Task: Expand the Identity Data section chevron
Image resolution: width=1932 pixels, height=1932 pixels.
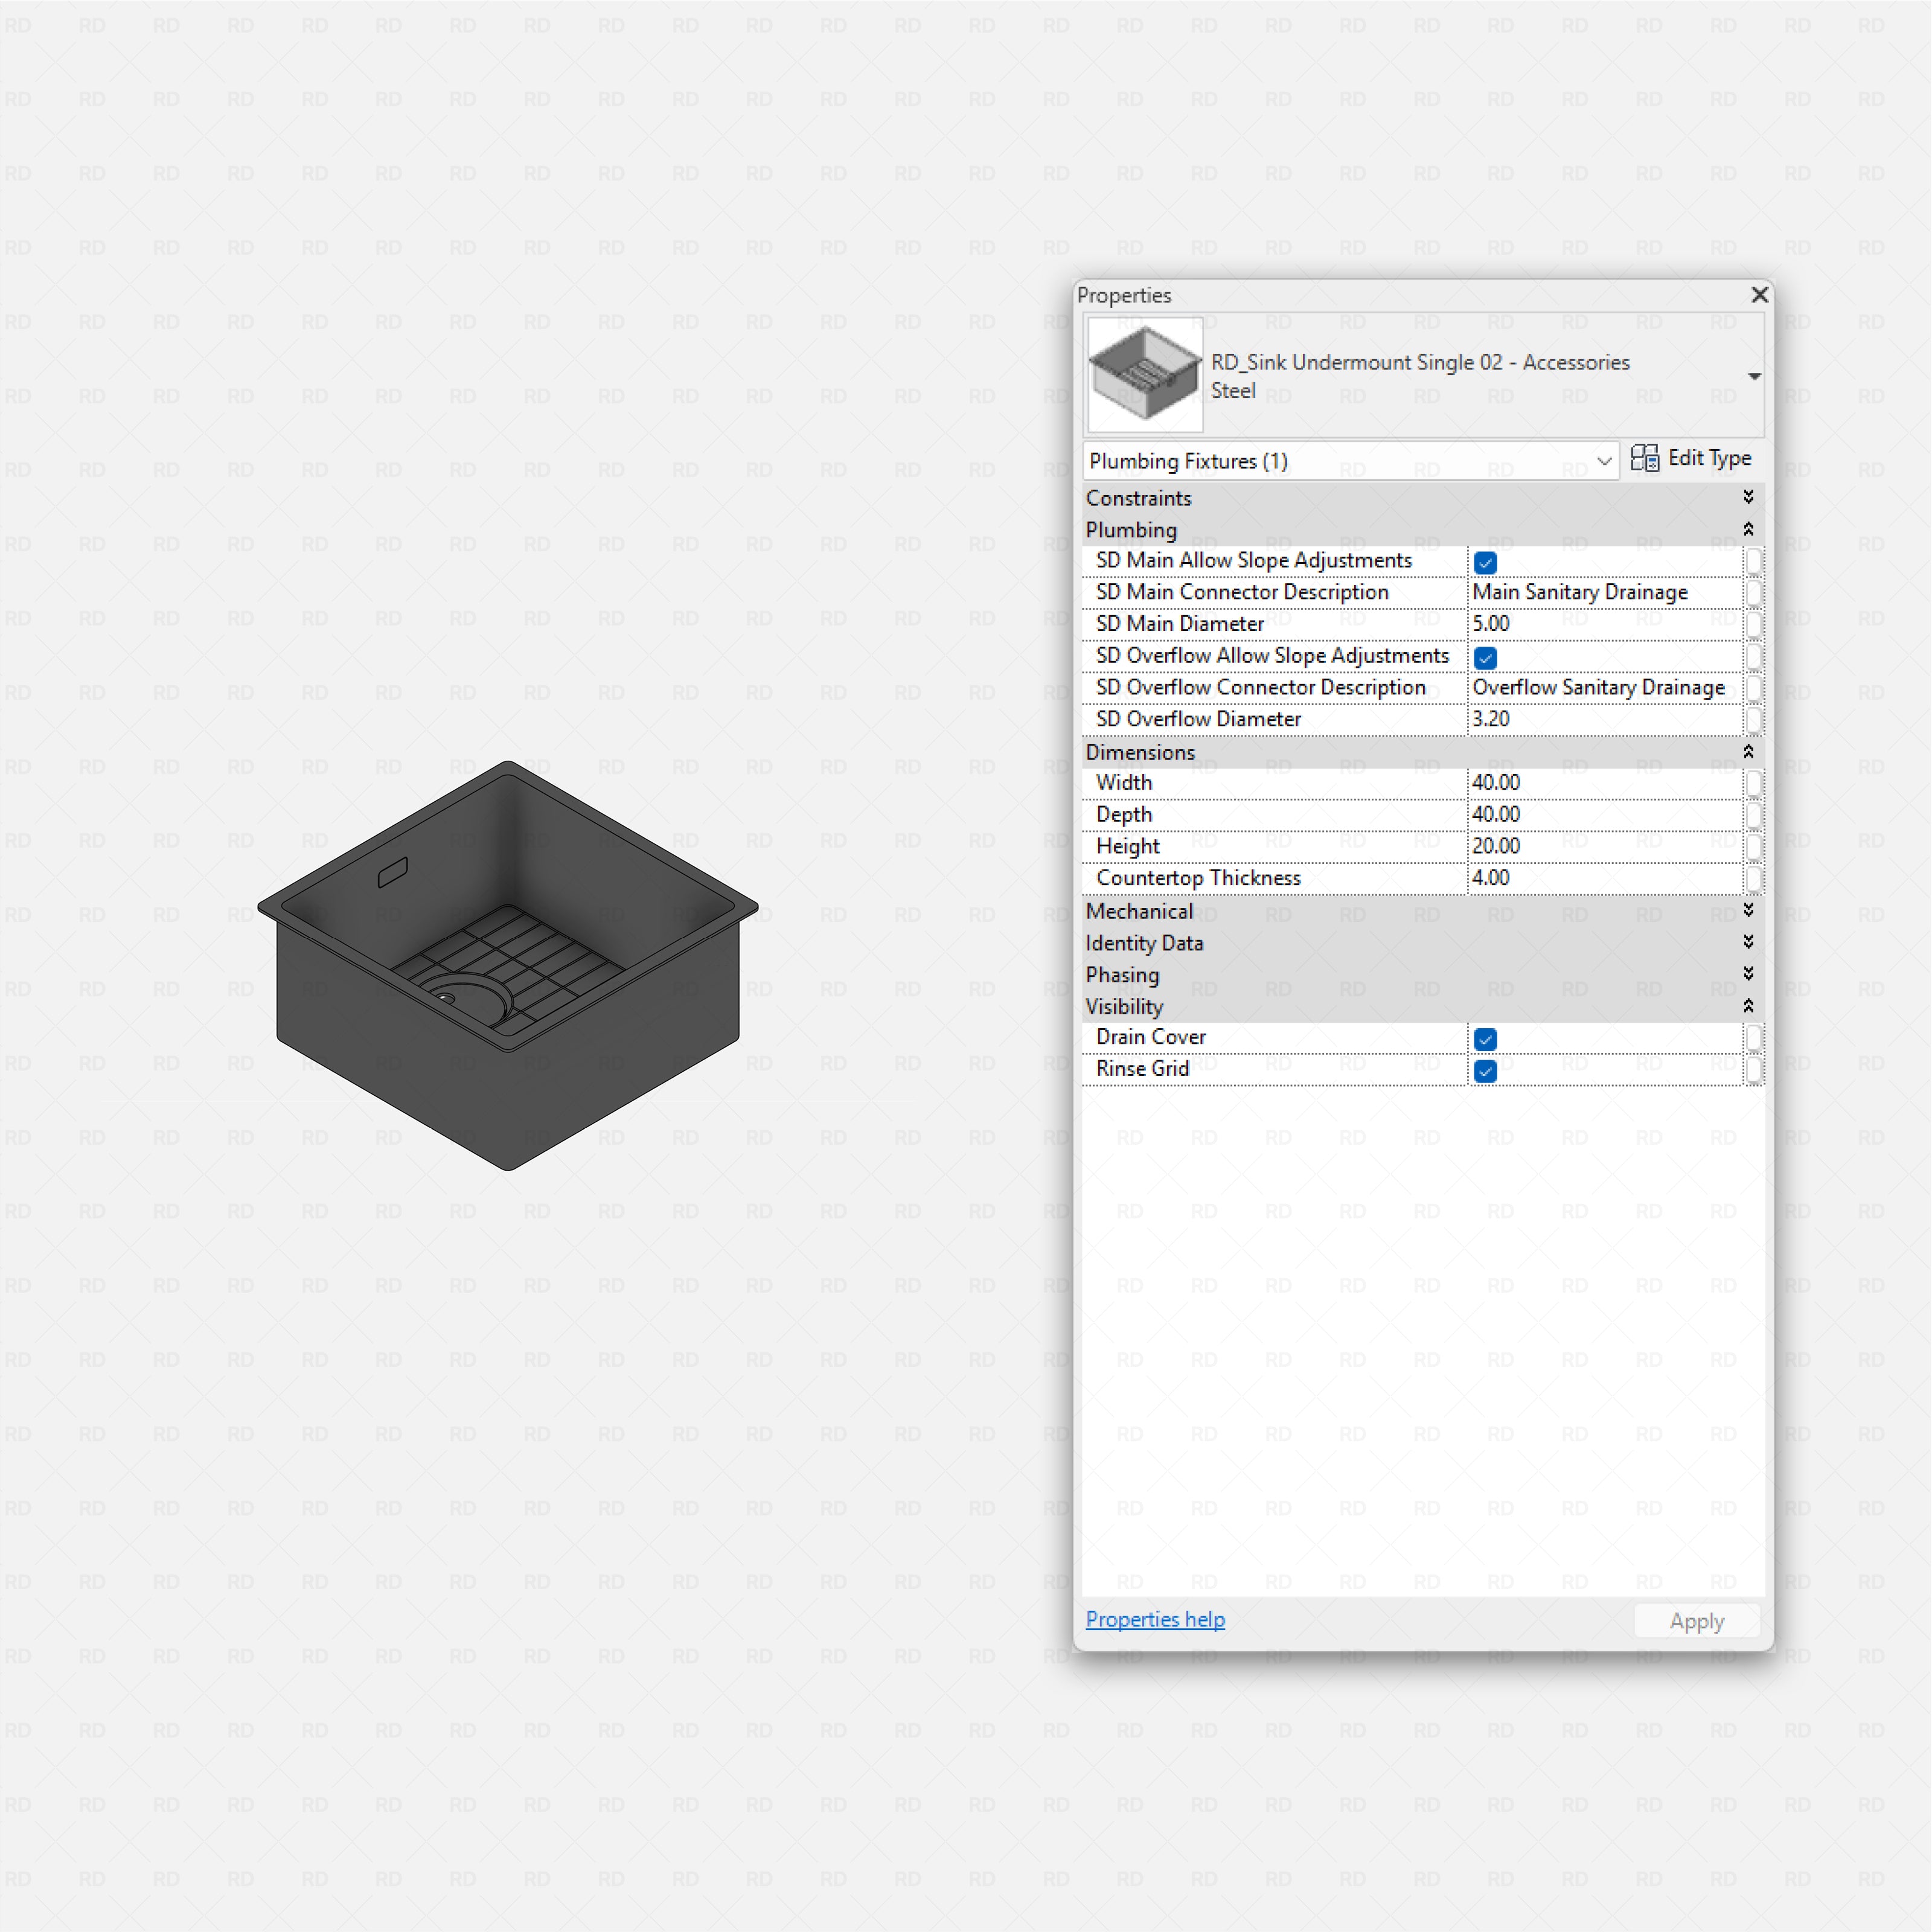Action: (x=1748, y=942)
